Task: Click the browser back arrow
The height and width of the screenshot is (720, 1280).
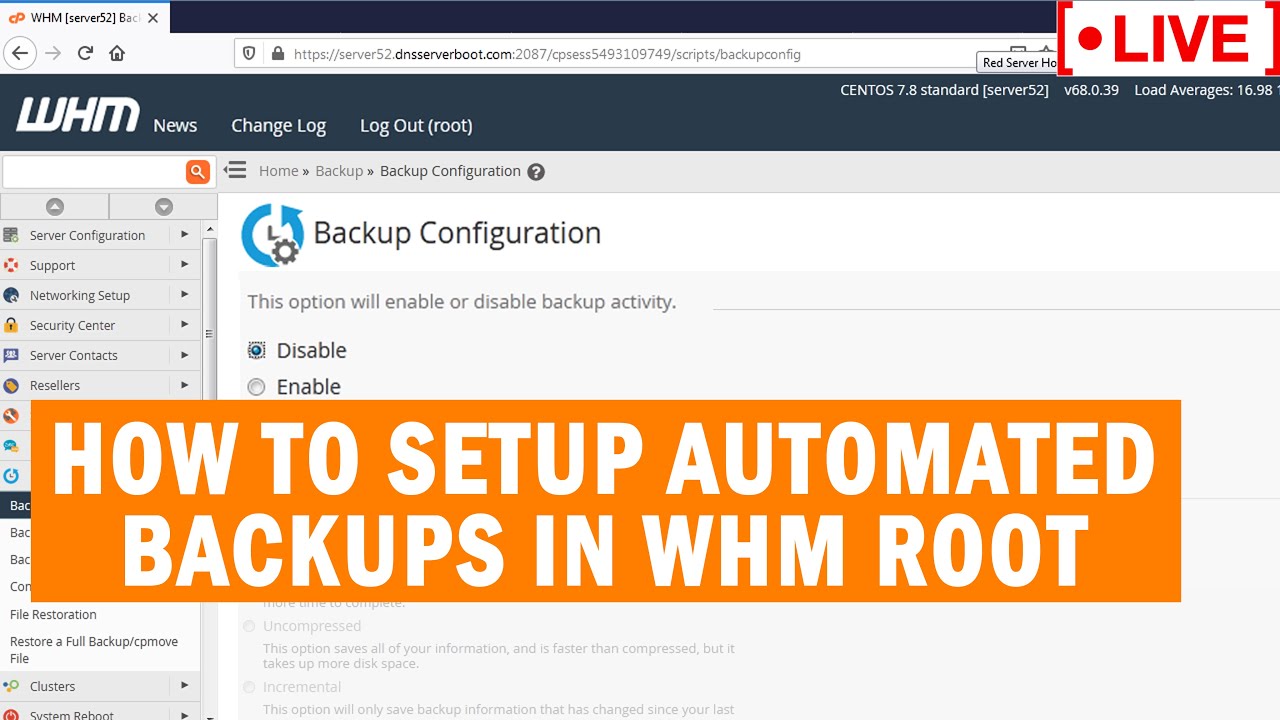Action: pos(20,53)
